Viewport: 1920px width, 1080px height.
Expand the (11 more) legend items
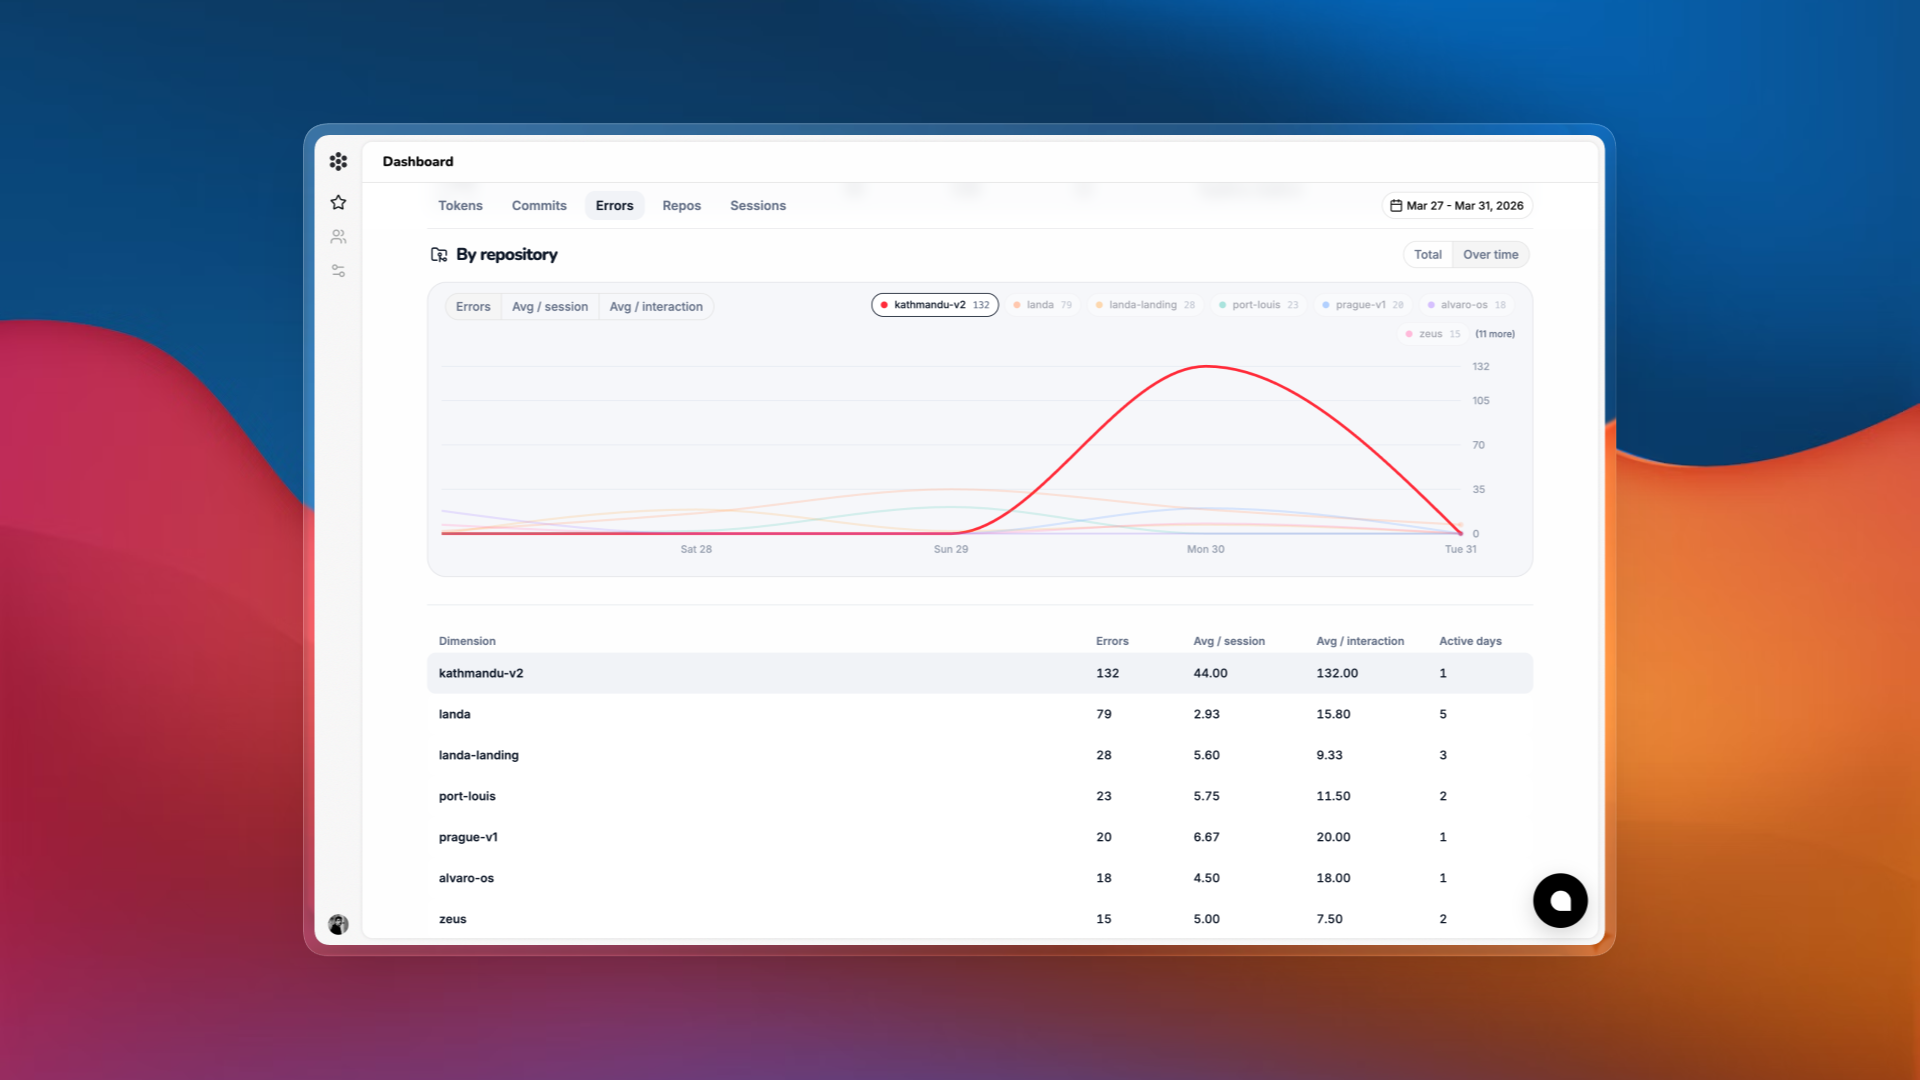1494,334
